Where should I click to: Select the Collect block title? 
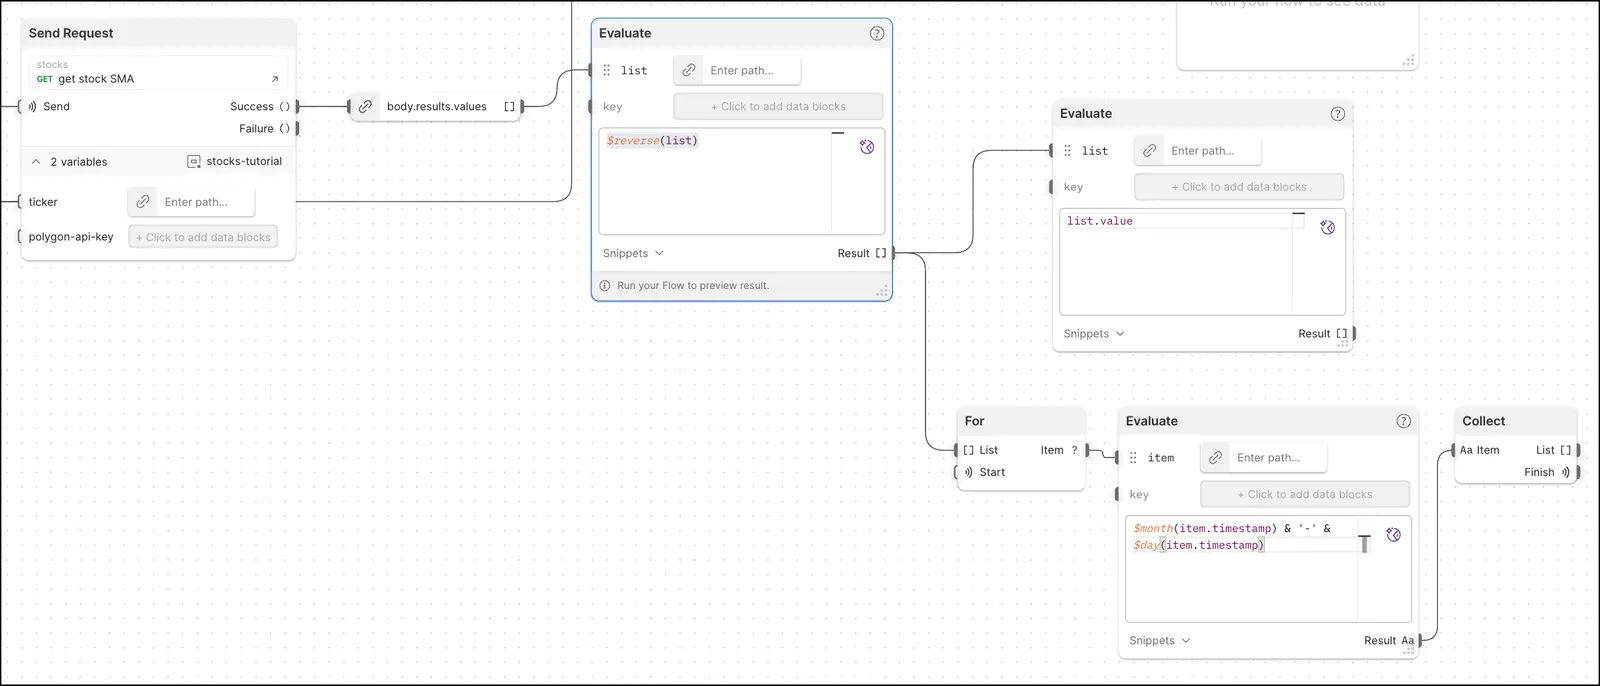point(1483,421)
